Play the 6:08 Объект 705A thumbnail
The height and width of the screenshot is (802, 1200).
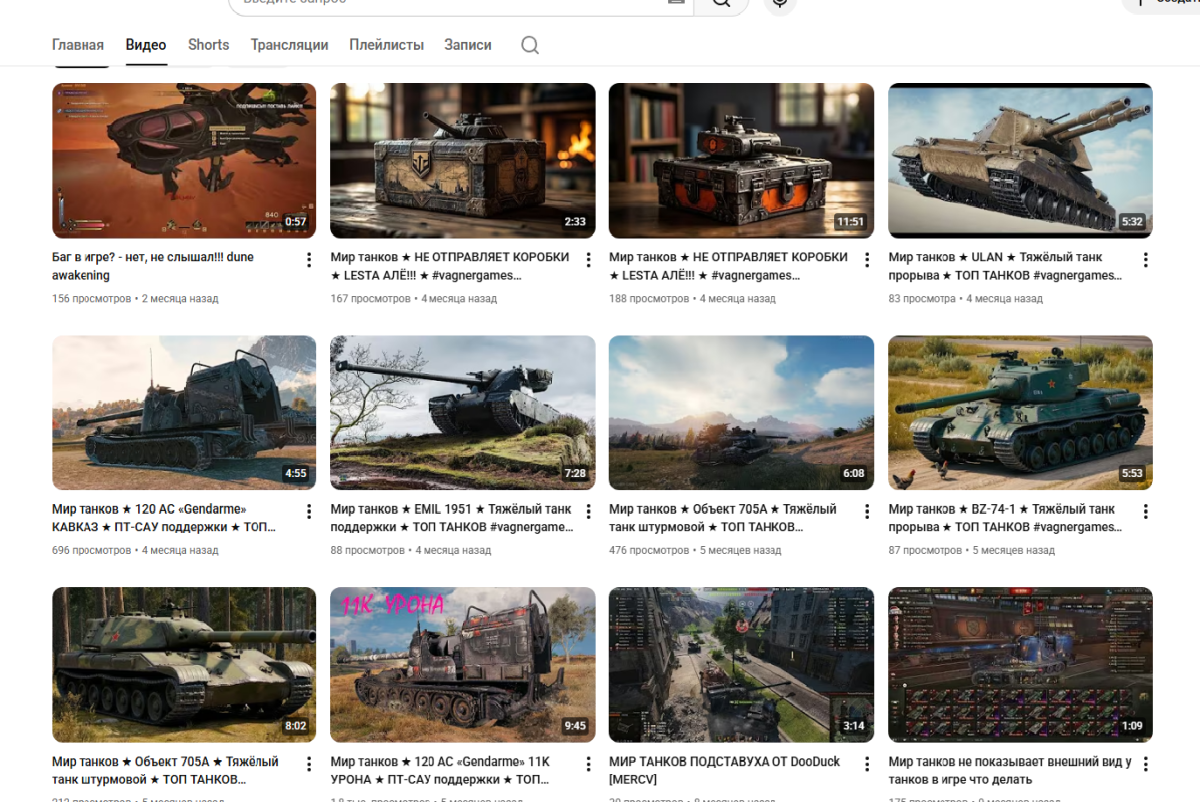(741, 412)
